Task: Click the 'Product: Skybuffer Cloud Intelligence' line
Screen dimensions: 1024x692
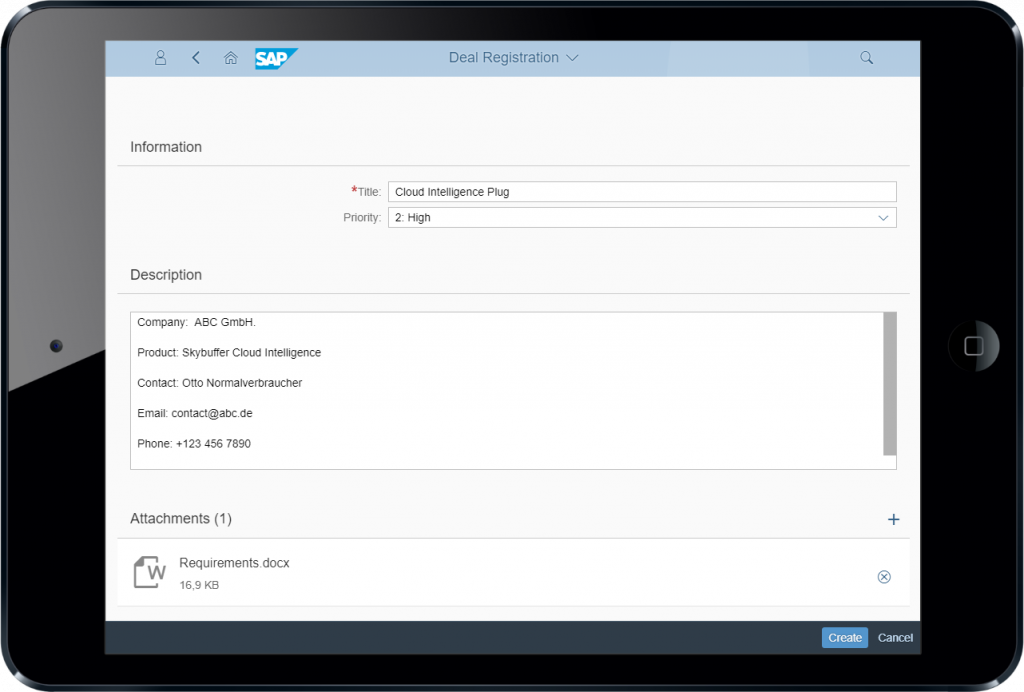Action: click(229, 353)
